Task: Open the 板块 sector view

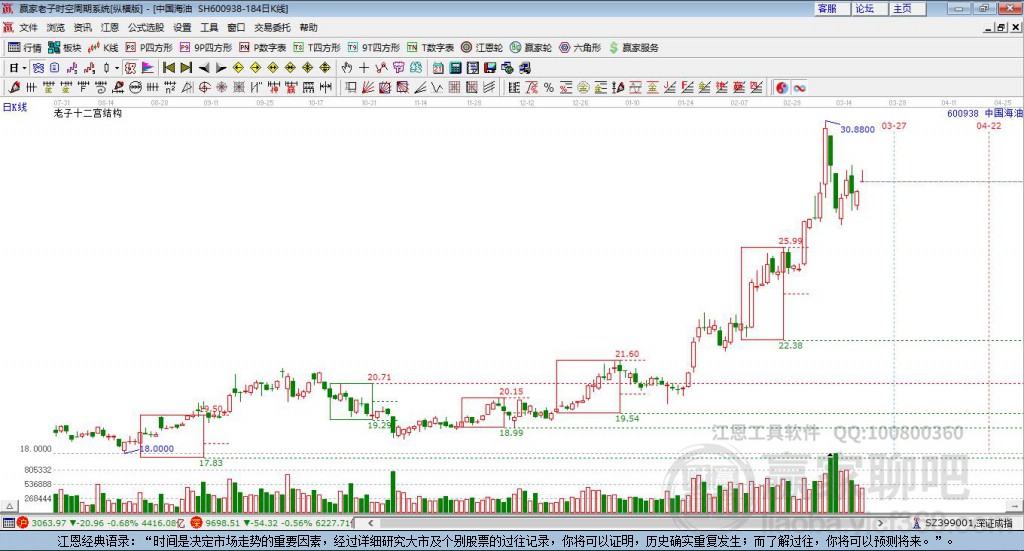Action: 65,48
